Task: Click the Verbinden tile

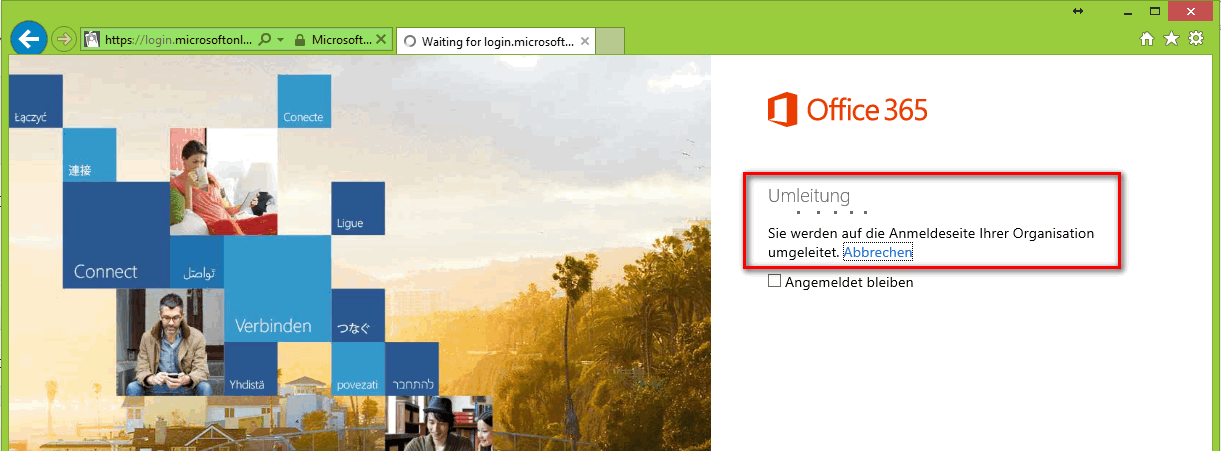Action: tap(277, 289)
